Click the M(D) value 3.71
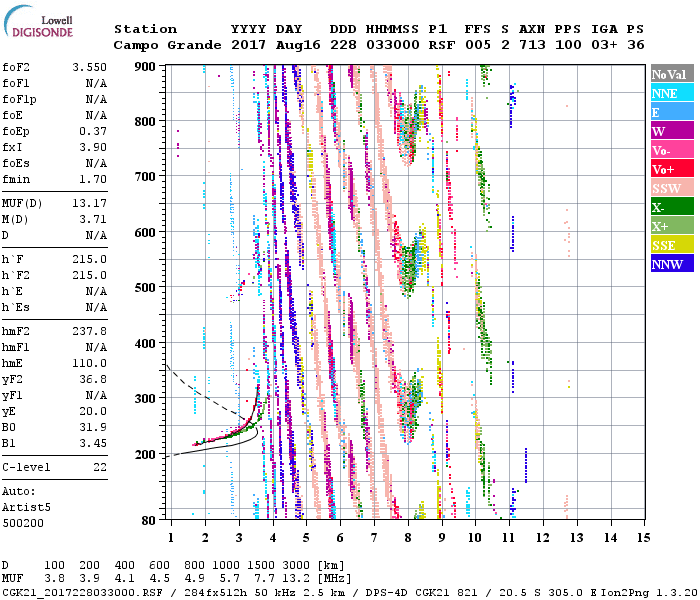Screen dimensions: 700x600 click(93, 219)
